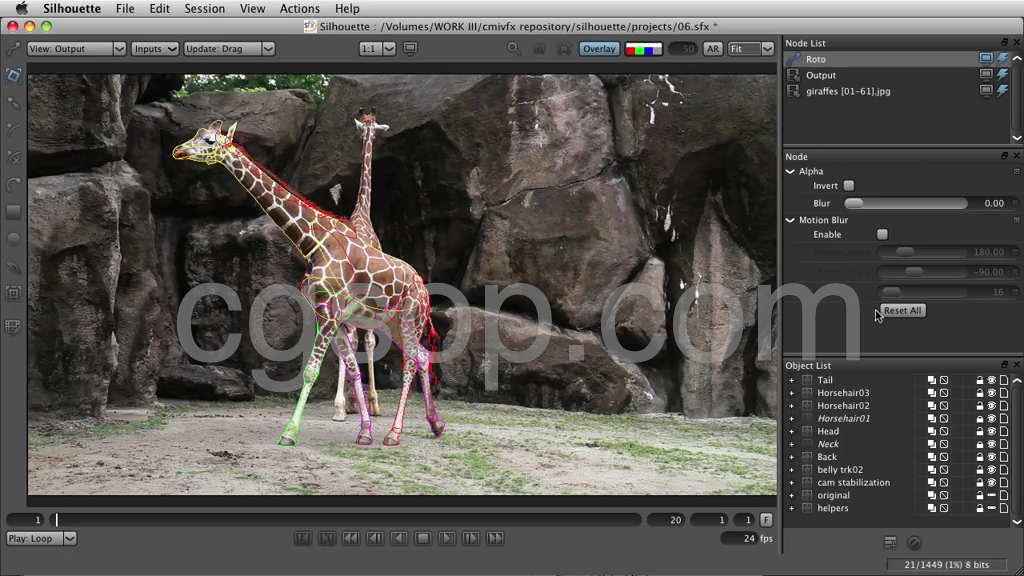
Task: Expand the Horsehair03 layer in Object List
Action: click(x=791, y=393)
